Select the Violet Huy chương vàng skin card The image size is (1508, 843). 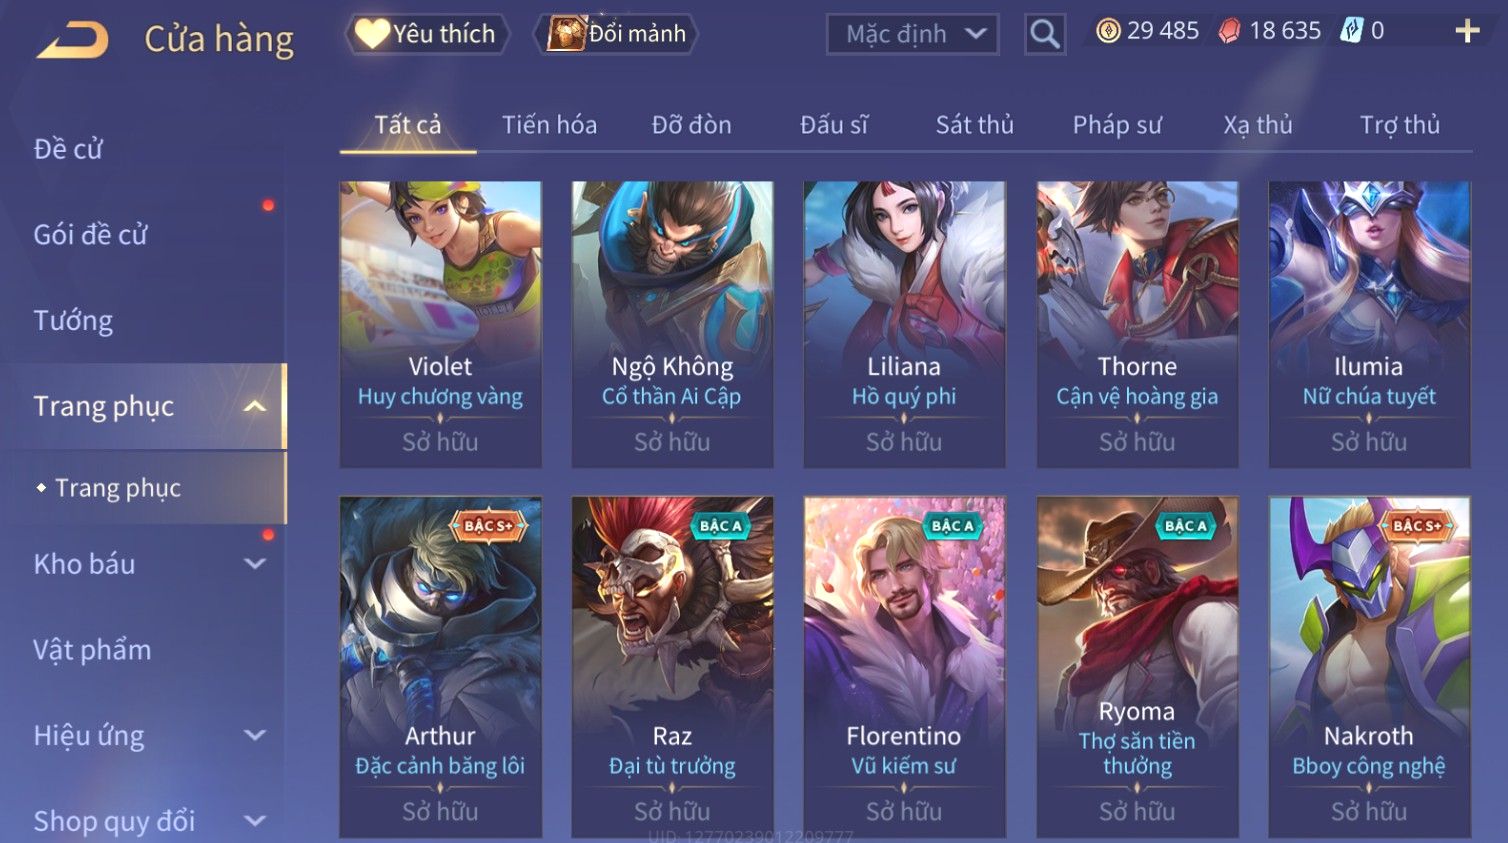[440, 324]
